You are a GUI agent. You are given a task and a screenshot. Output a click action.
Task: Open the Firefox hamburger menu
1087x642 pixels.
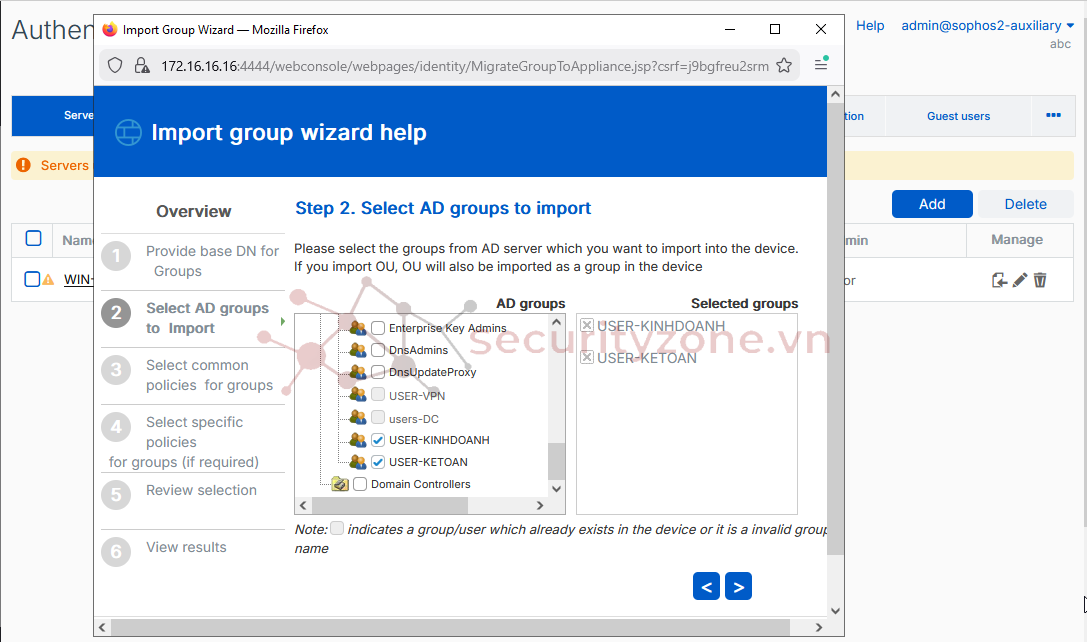[x=821, y=65]
